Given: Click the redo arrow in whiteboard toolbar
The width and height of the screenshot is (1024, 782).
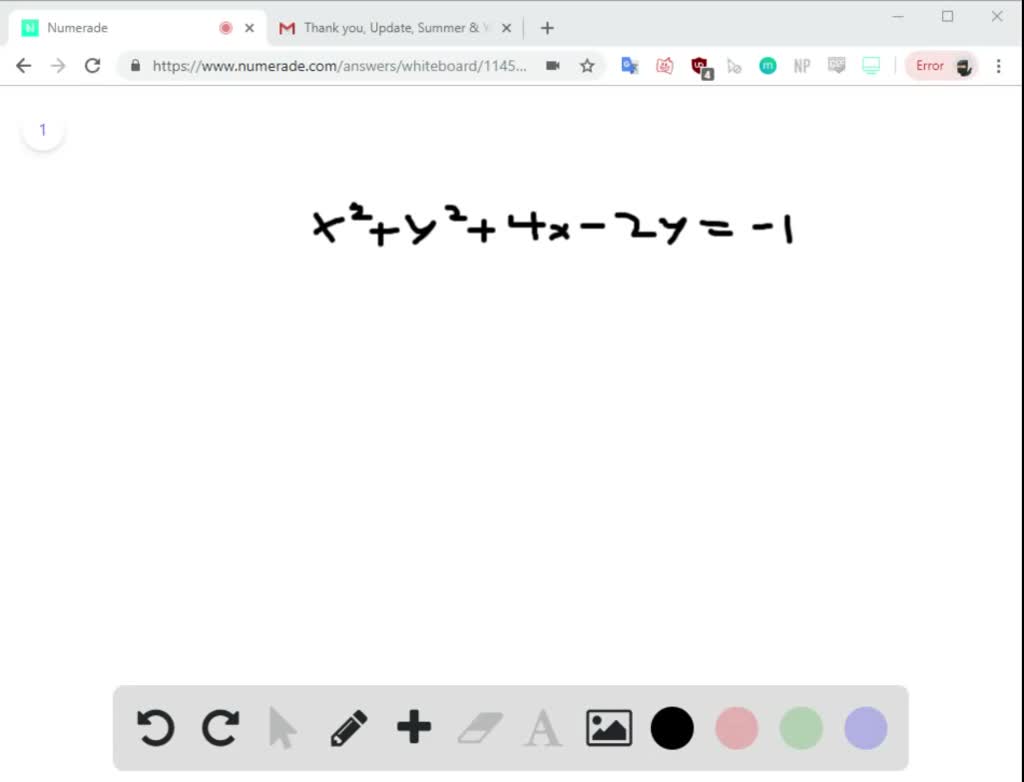Looking at the screenshot, I should pos(220,728).
